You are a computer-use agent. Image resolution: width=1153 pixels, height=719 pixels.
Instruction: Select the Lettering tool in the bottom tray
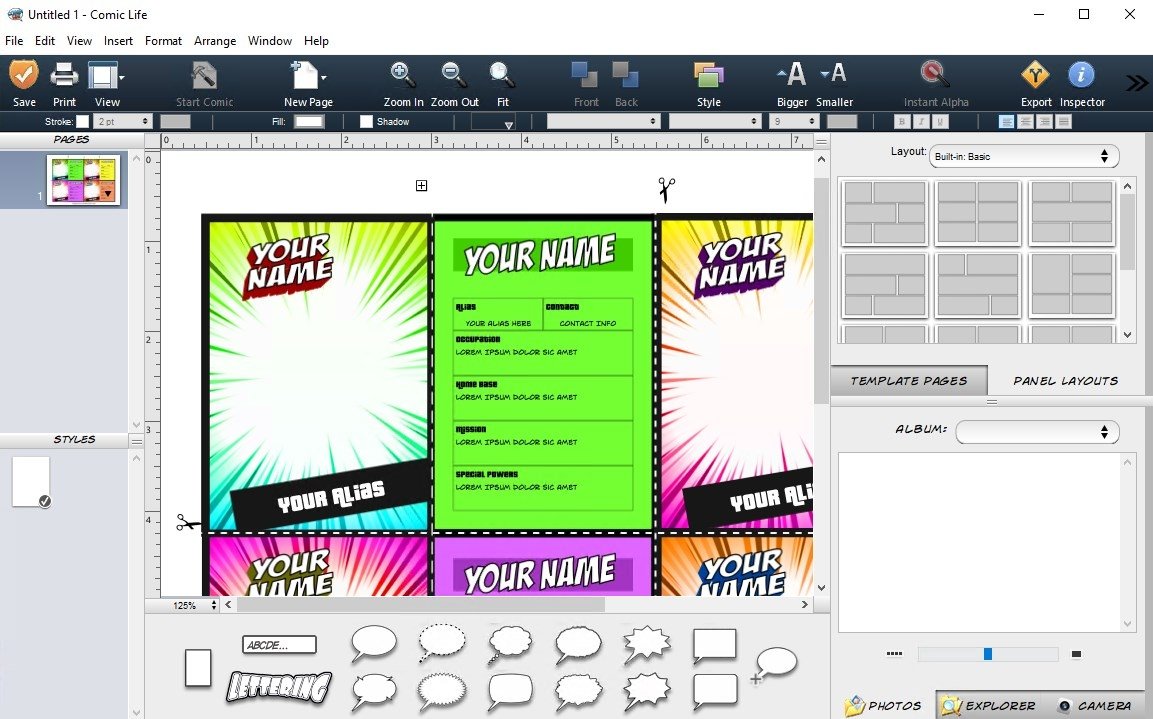(x=279, y=686)
